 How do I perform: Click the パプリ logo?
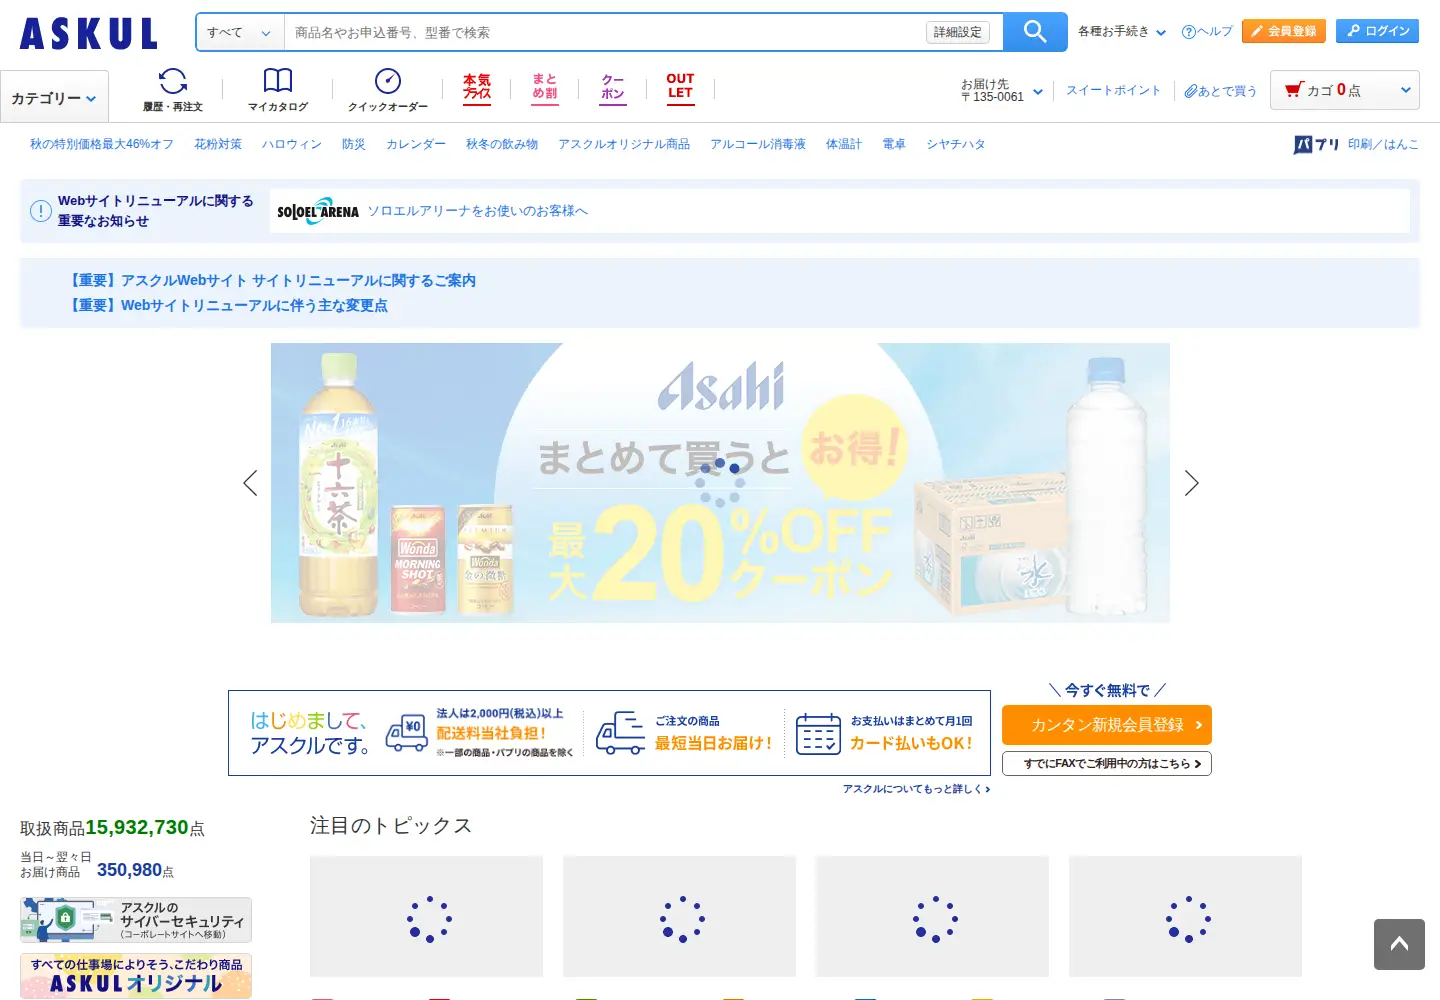(1316, 145)
